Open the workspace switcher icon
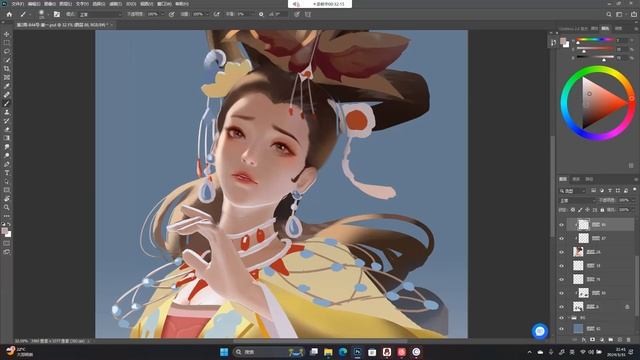 (619, 14)
